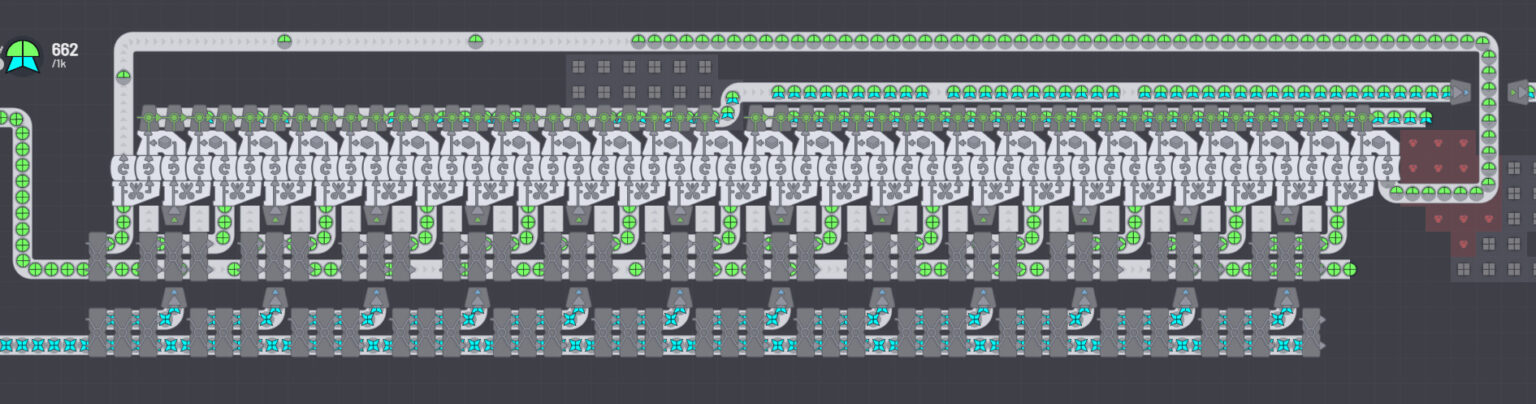Select the leftmost cyan painter above the star belt
This screenshot has width=1536, height=404.
(174, 298)
